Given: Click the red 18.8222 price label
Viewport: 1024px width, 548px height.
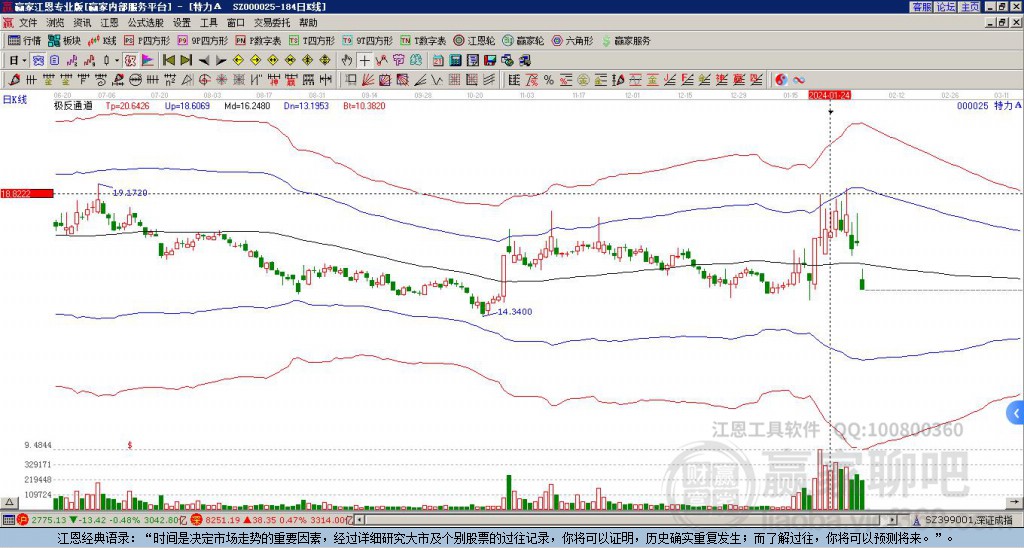Looking at the screenshot, I should click(27, 193).
